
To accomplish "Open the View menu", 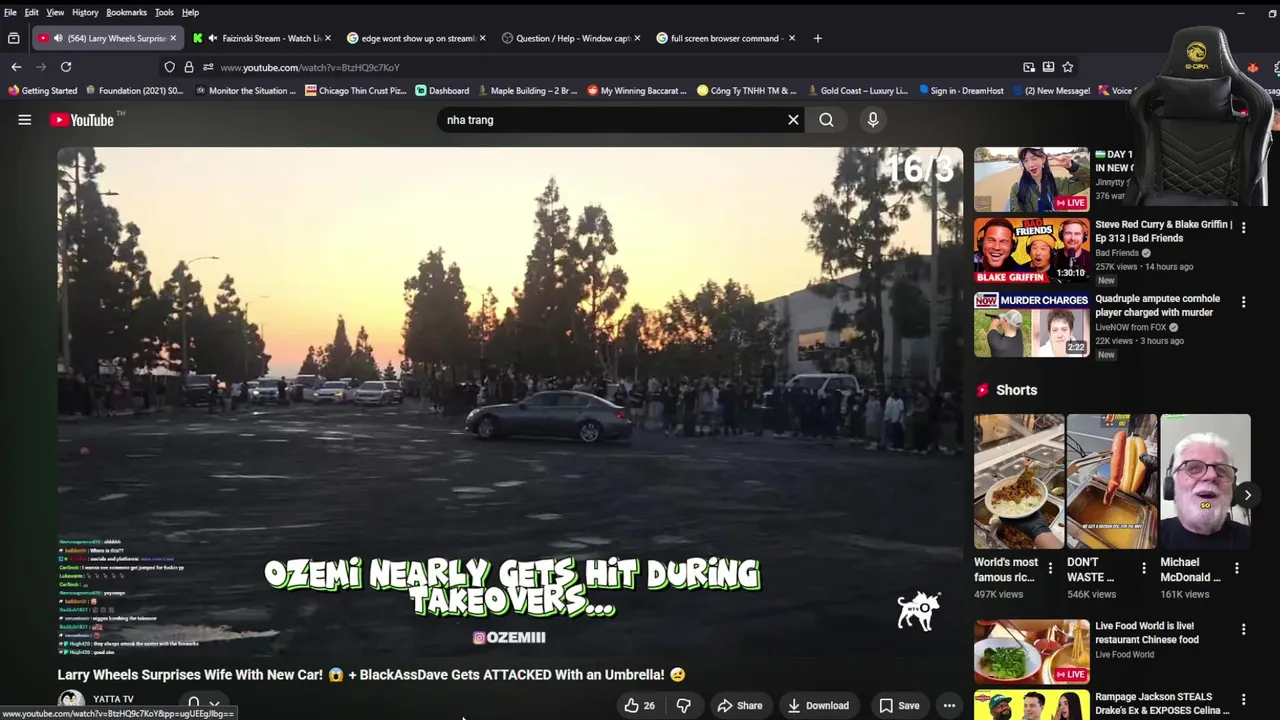I will (x=55, y=12).
